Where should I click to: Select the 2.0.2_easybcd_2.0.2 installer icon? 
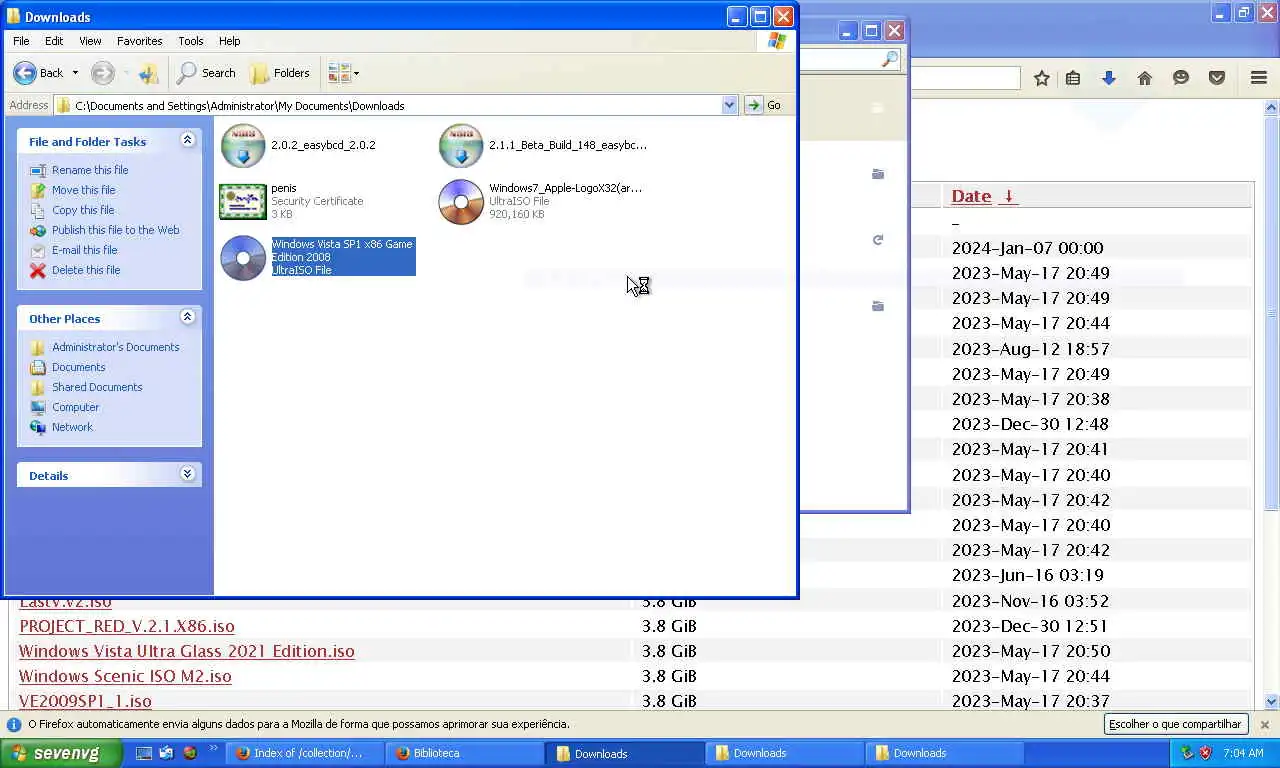243,146
